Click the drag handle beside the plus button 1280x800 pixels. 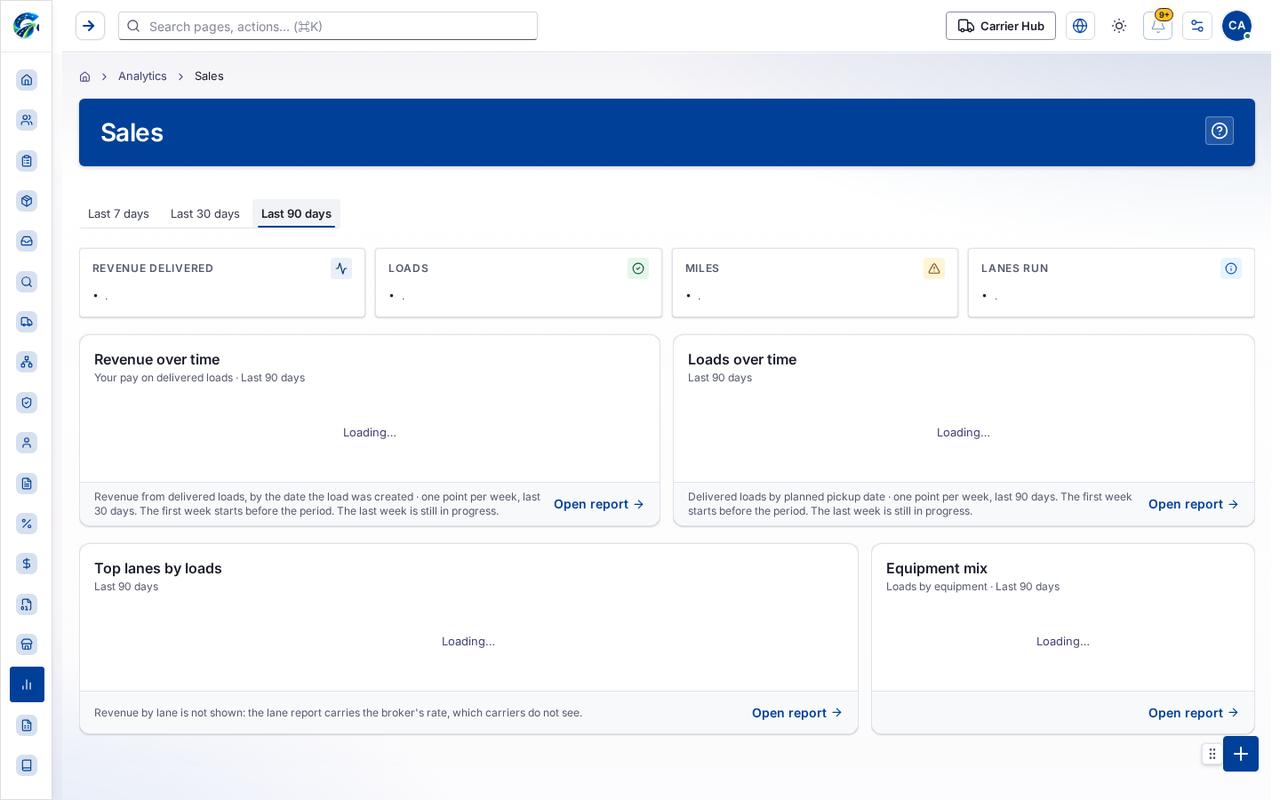(1212, 754)
